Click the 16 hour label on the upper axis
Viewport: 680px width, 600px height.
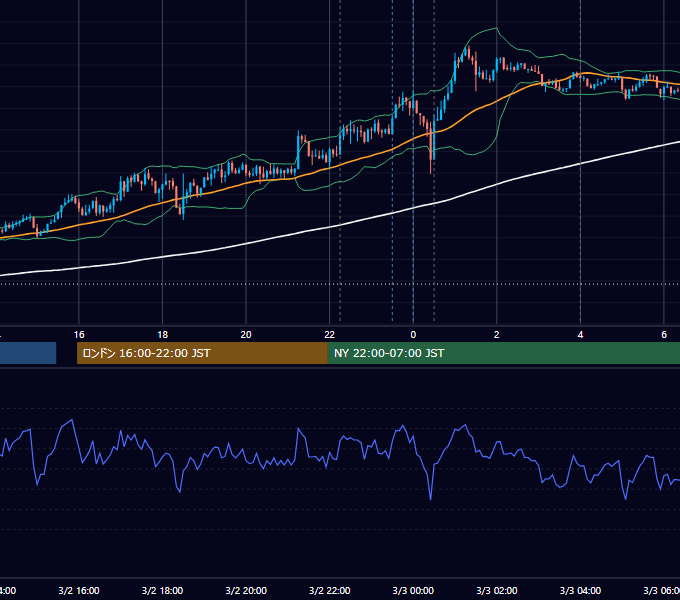pos(79,335)
